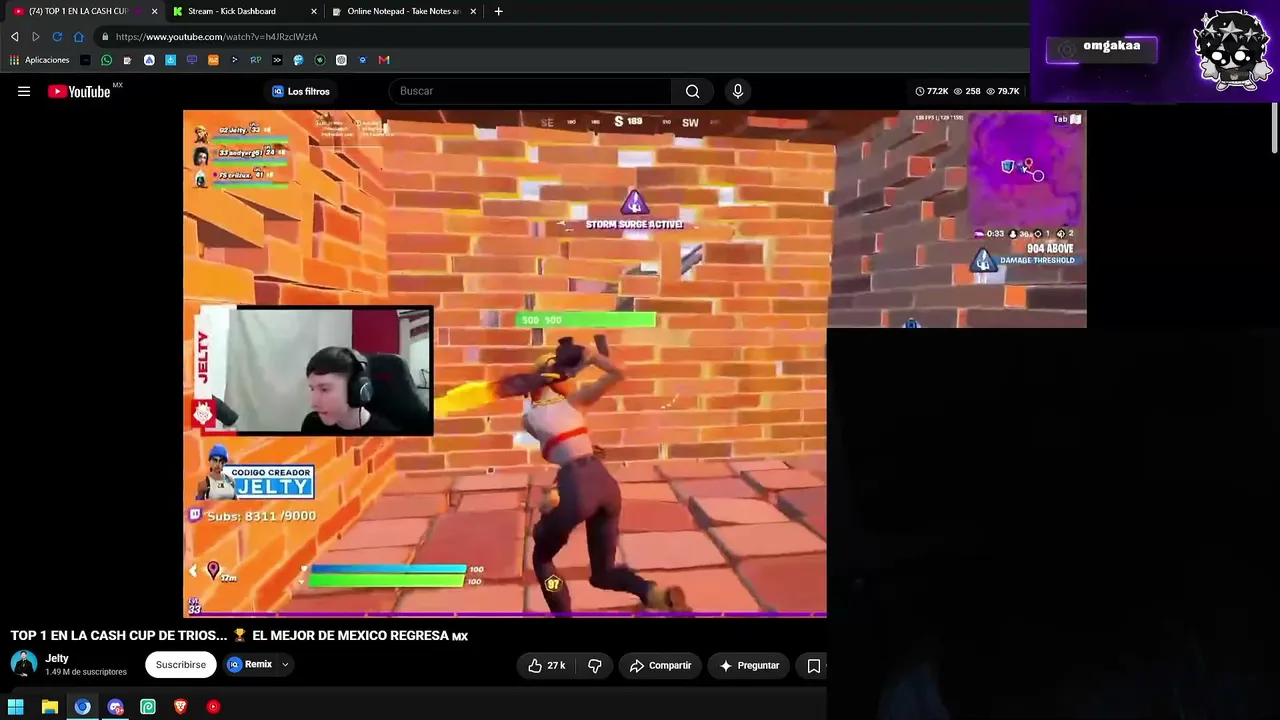Open Brave browser from the taskbar
The image size is (1280, 720).
(180, 707)
